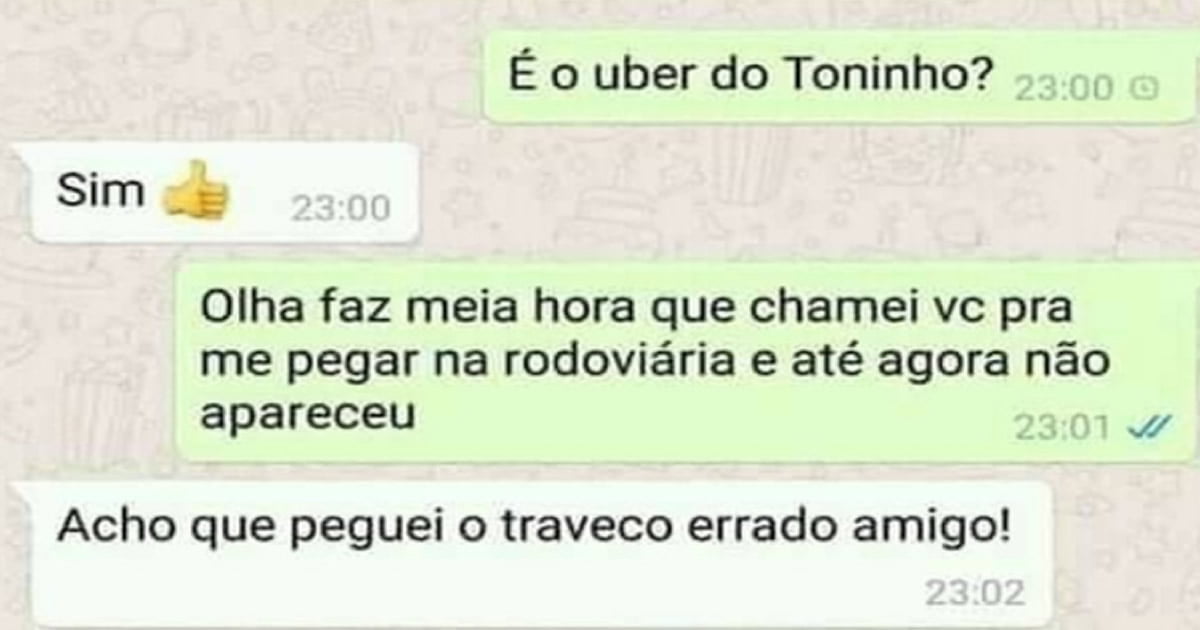Click the 23:02 timestamp
This screenshot has height=630, width=1200.
click(x=975, y=593)
